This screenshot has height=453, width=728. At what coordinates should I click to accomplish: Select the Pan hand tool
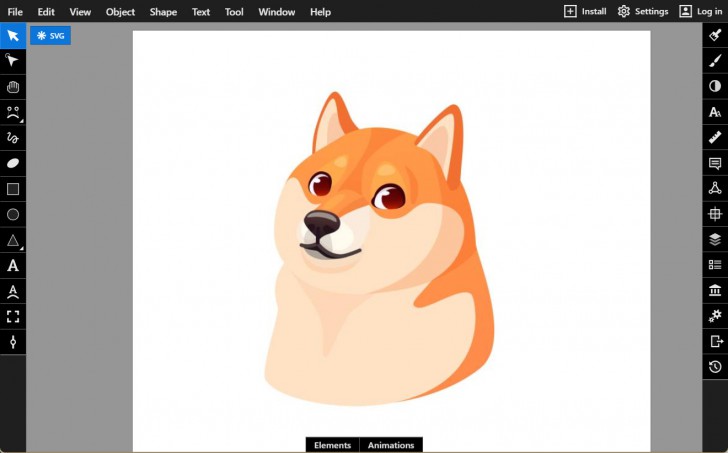point(13,87)
